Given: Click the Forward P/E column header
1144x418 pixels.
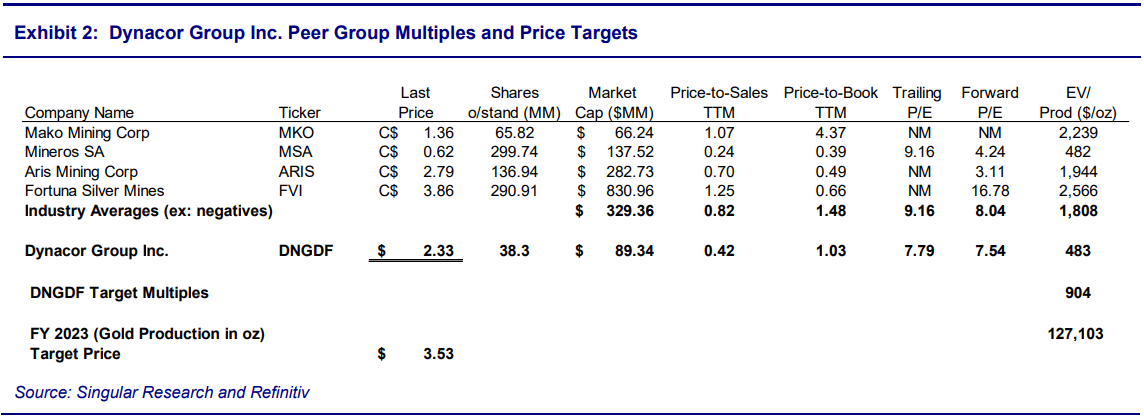Looking at the screenshot, I should click(x=990, y=103).
